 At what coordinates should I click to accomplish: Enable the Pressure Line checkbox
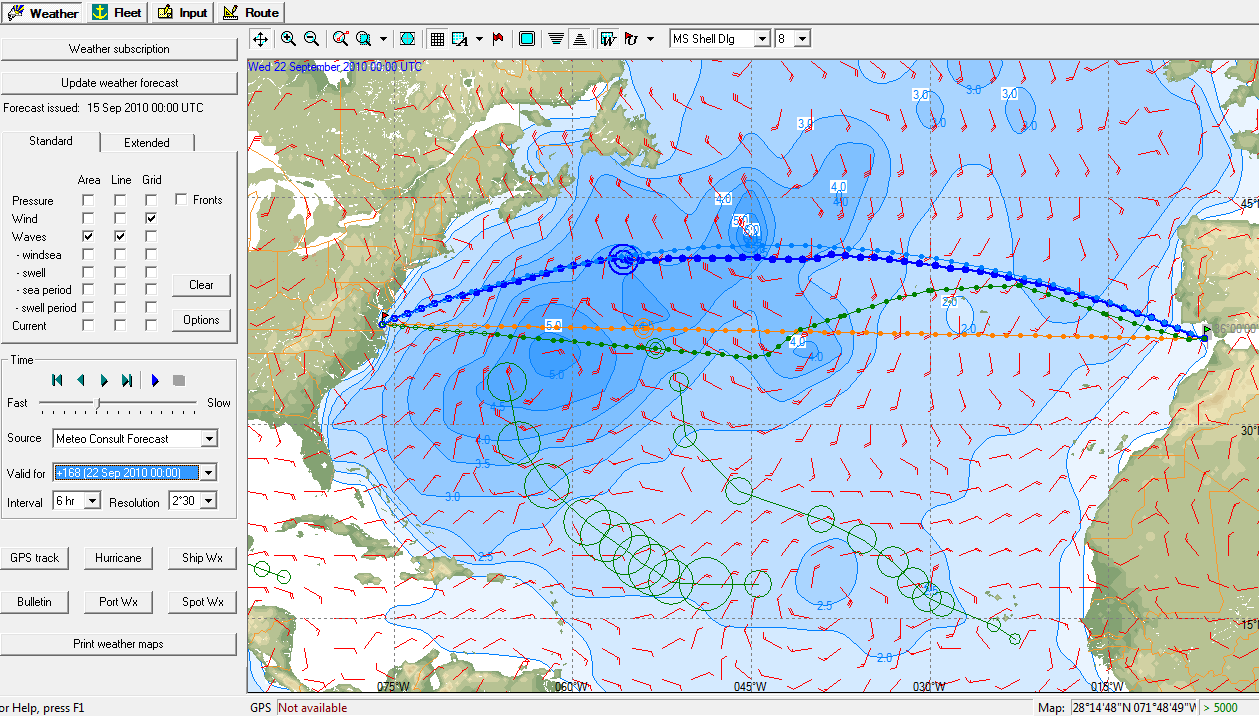[x=120, y=201]
